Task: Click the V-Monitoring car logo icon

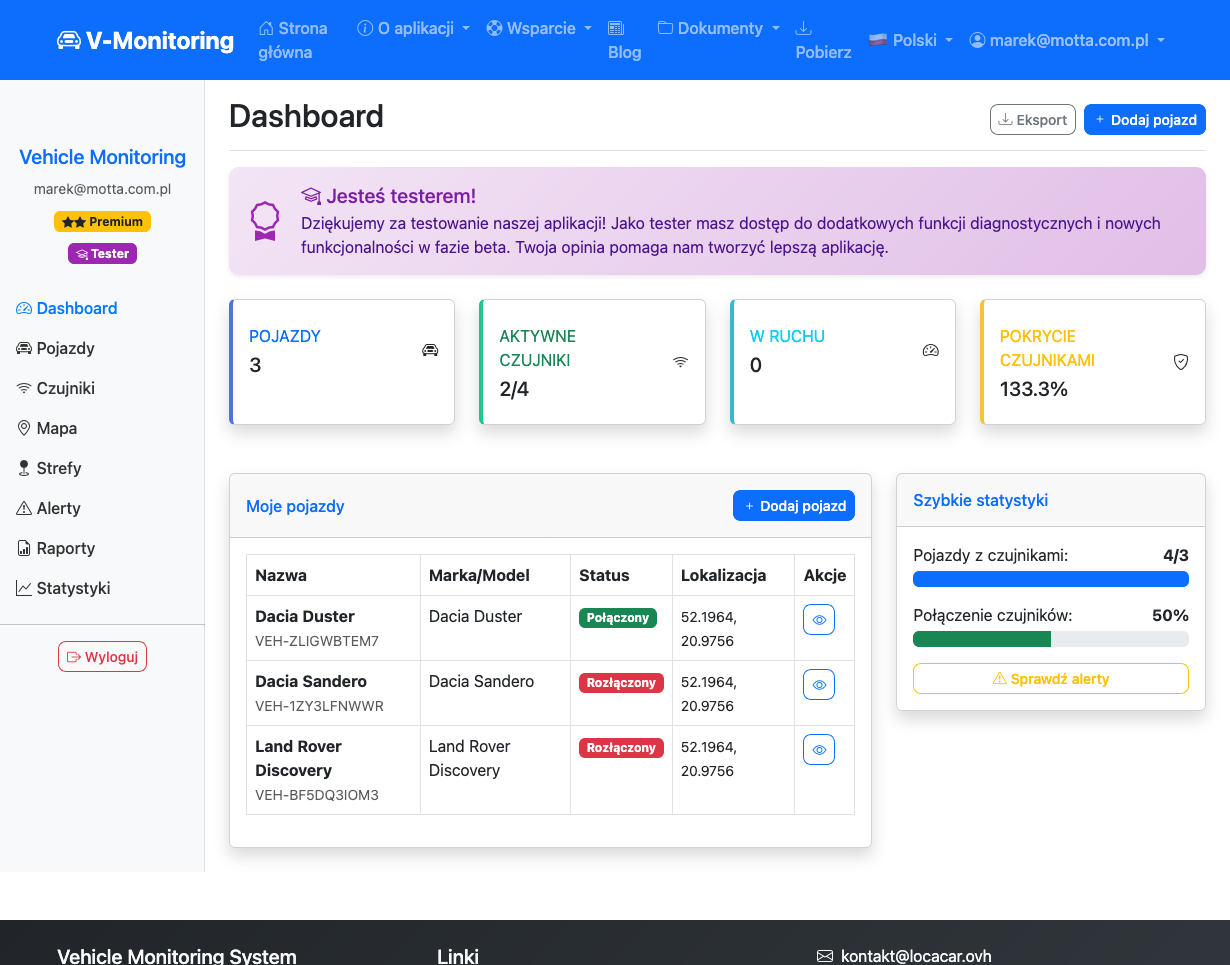Action: [69, 40]
